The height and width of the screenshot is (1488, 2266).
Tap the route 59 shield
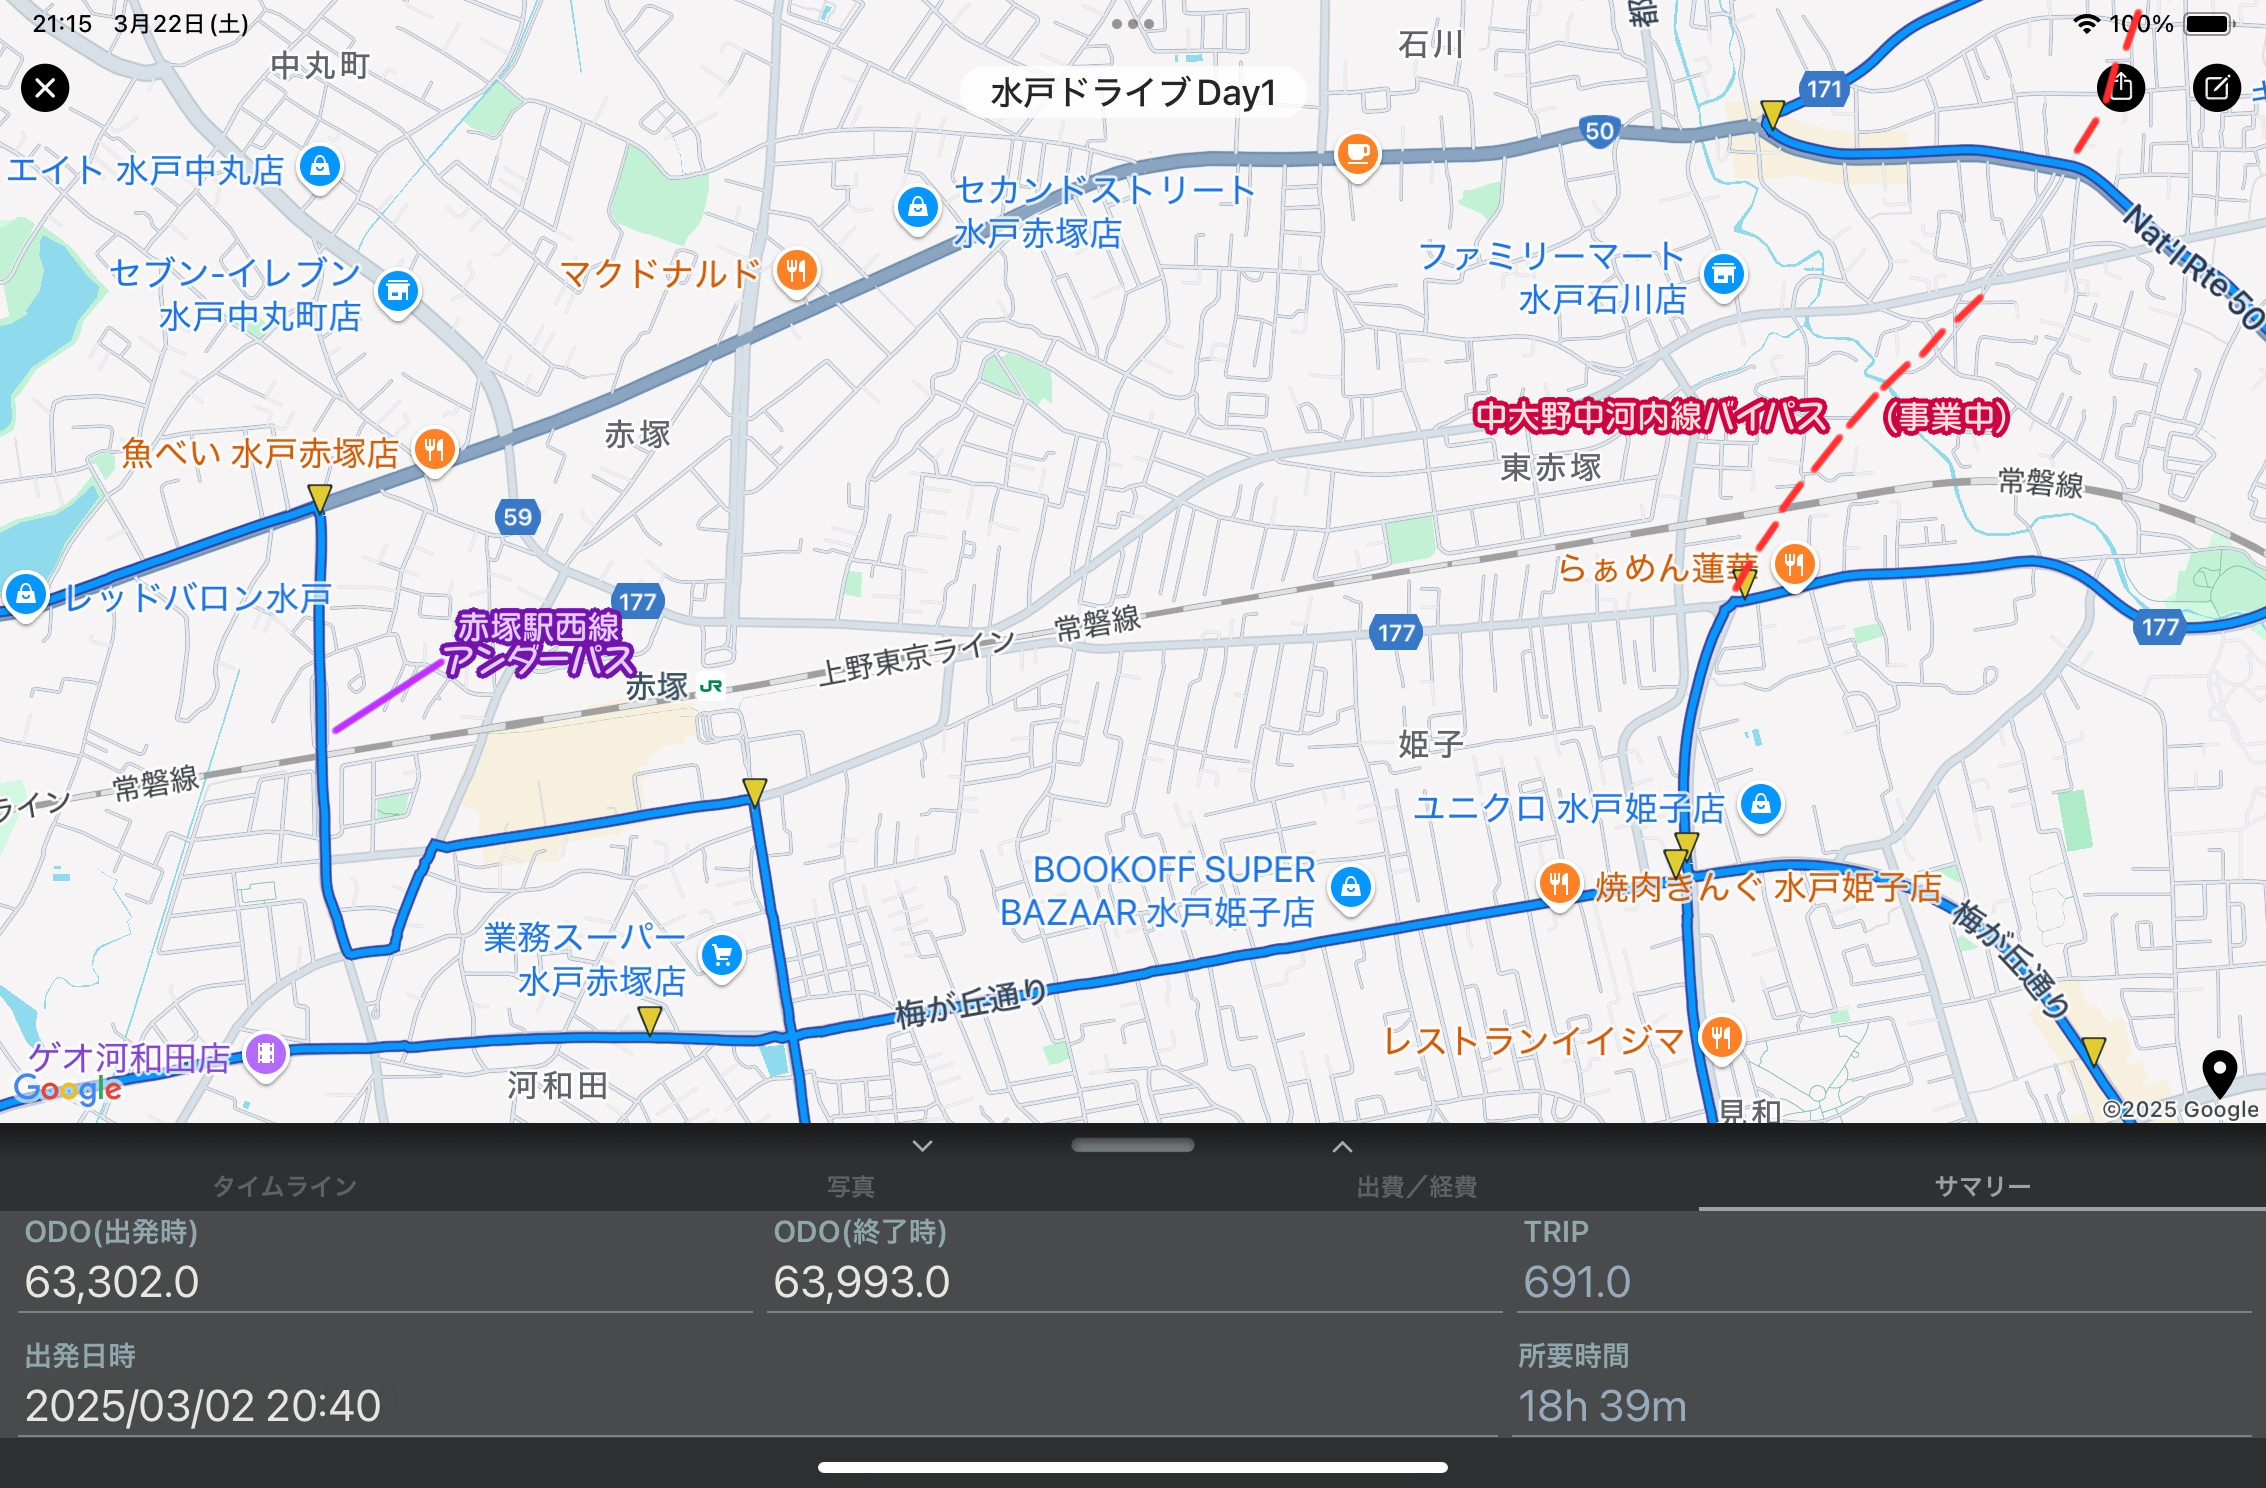click(517, 517)
